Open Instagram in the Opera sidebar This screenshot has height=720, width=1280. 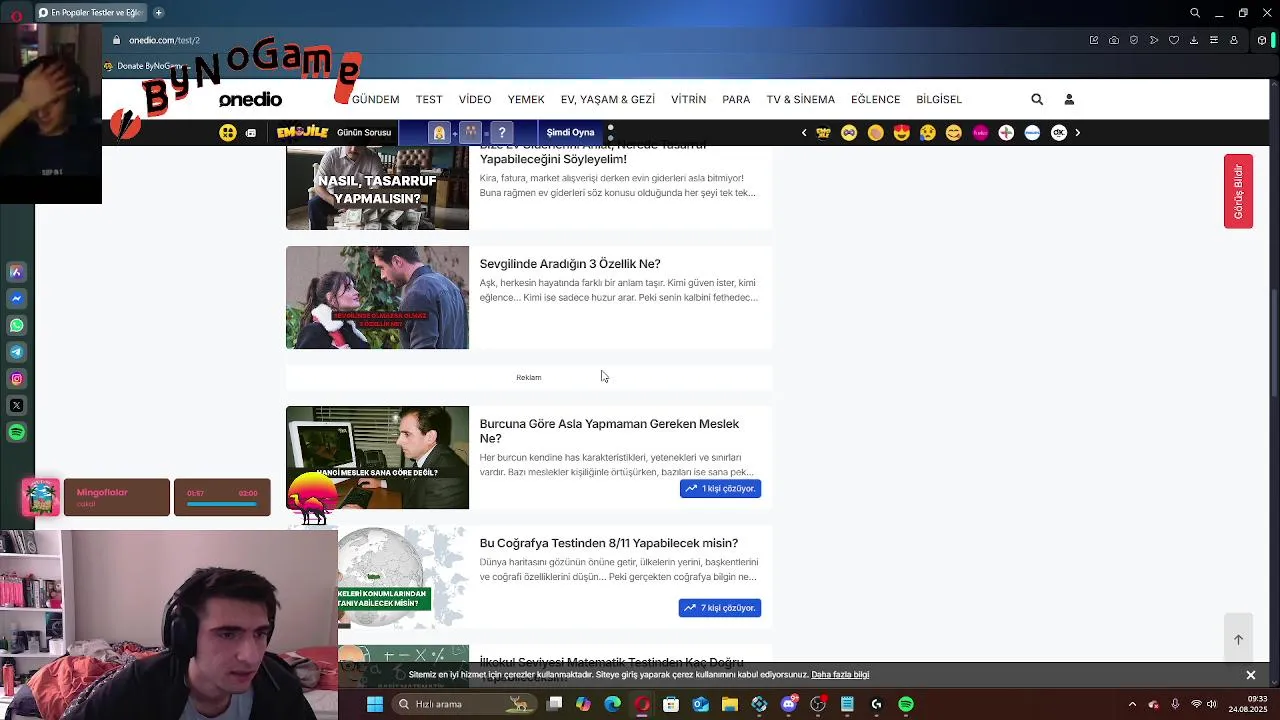point(17,379)
